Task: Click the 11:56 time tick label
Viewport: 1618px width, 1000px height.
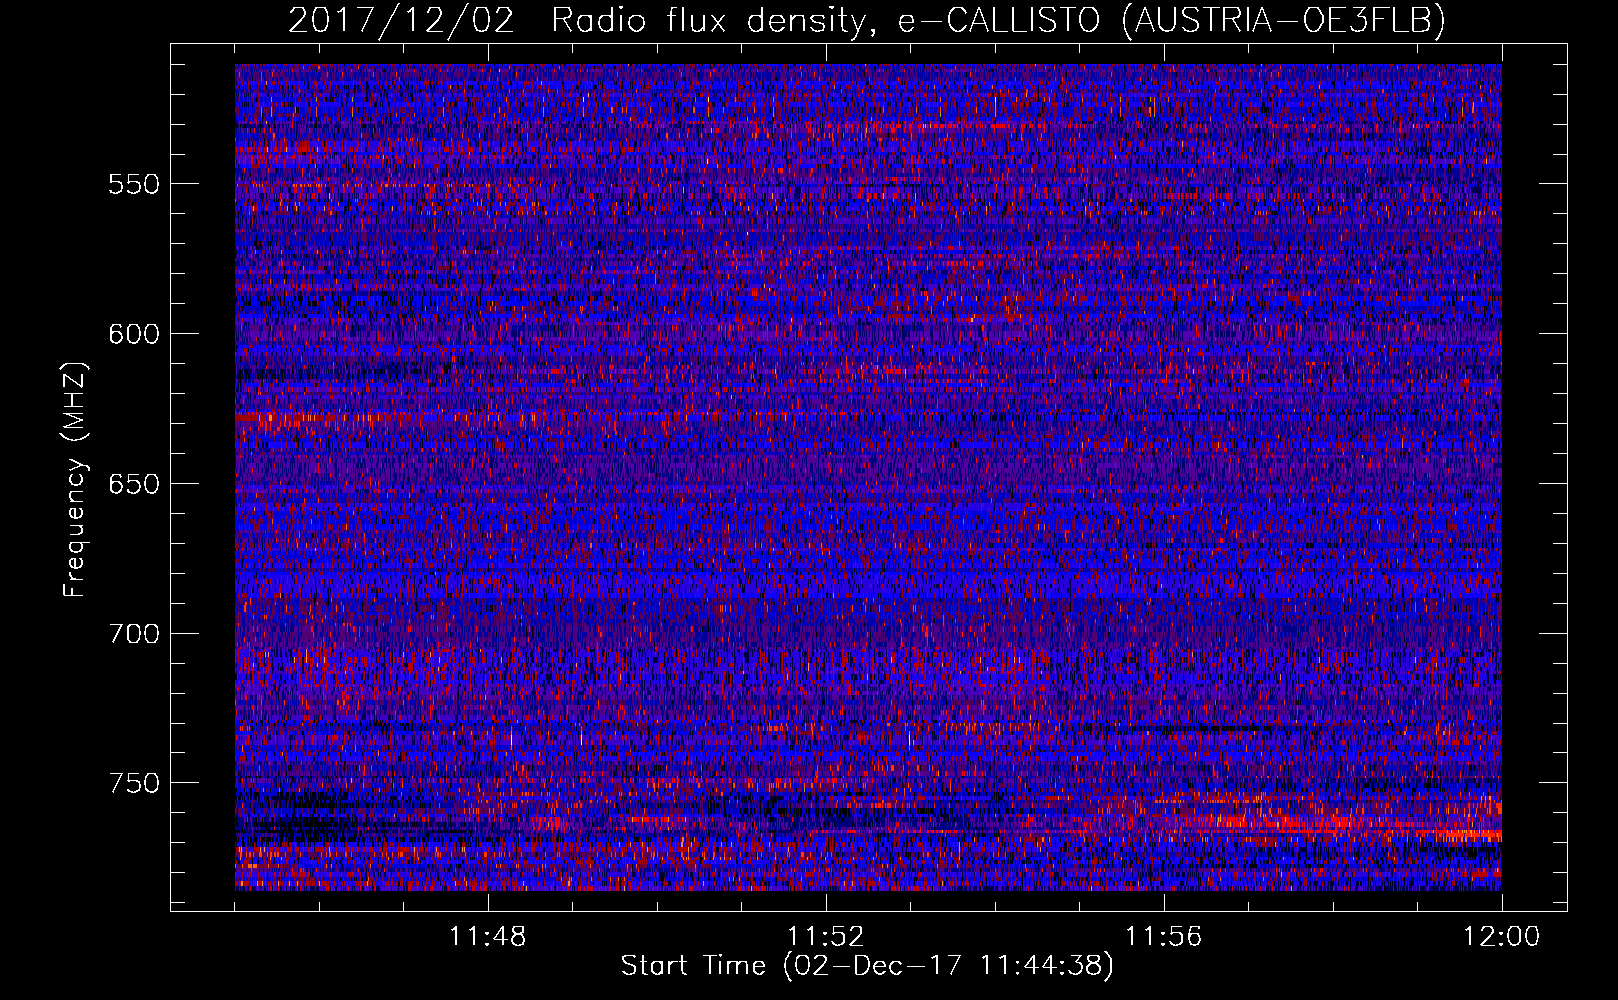Action: point(1164,937)
